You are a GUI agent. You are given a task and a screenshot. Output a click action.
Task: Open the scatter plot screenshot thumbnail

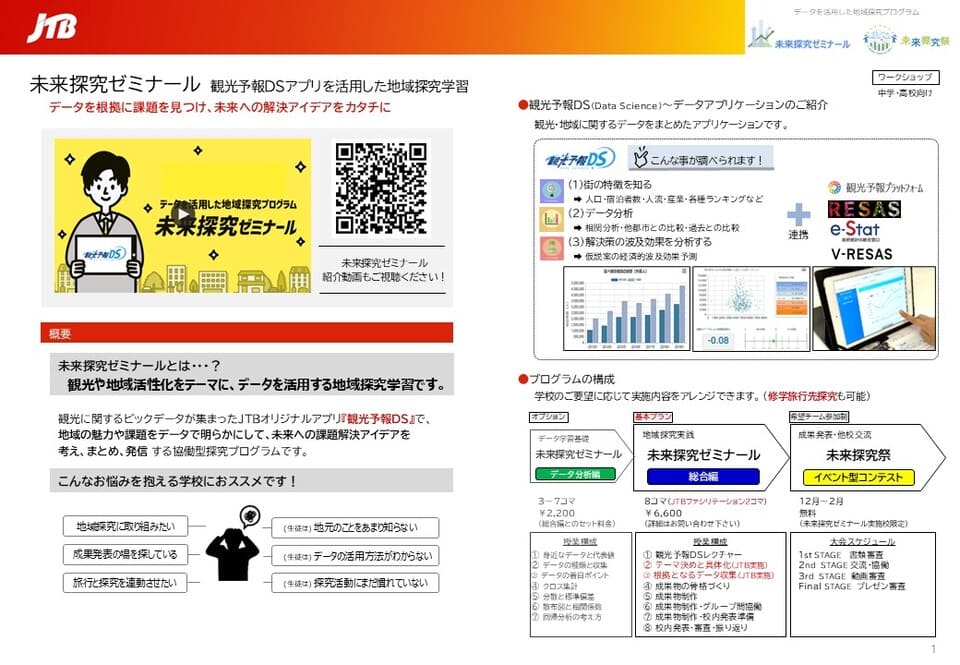tap(751, 309)
